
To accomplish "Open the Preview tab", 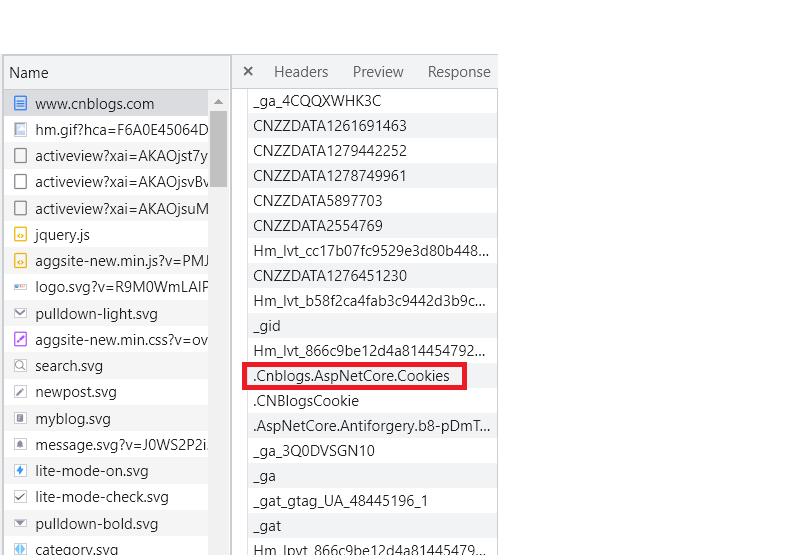I will [378, 72].
